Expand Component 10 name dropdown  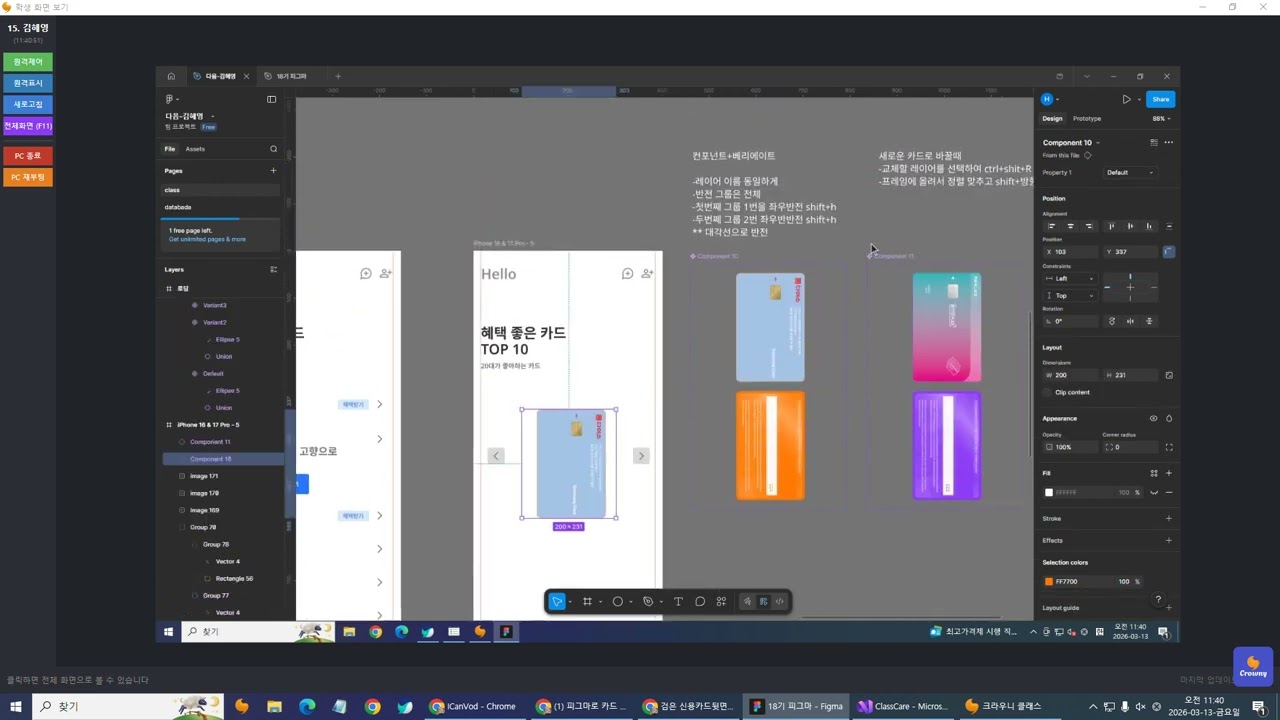(x=1098, y=143)
